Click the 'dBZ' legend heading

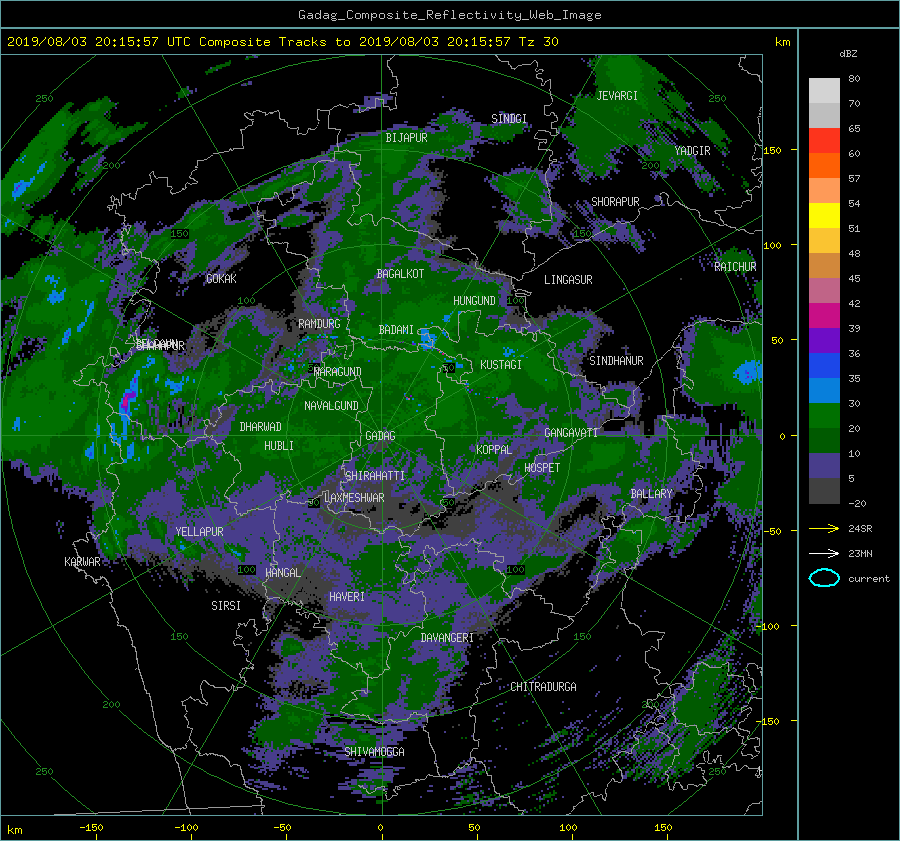point(848,54)
